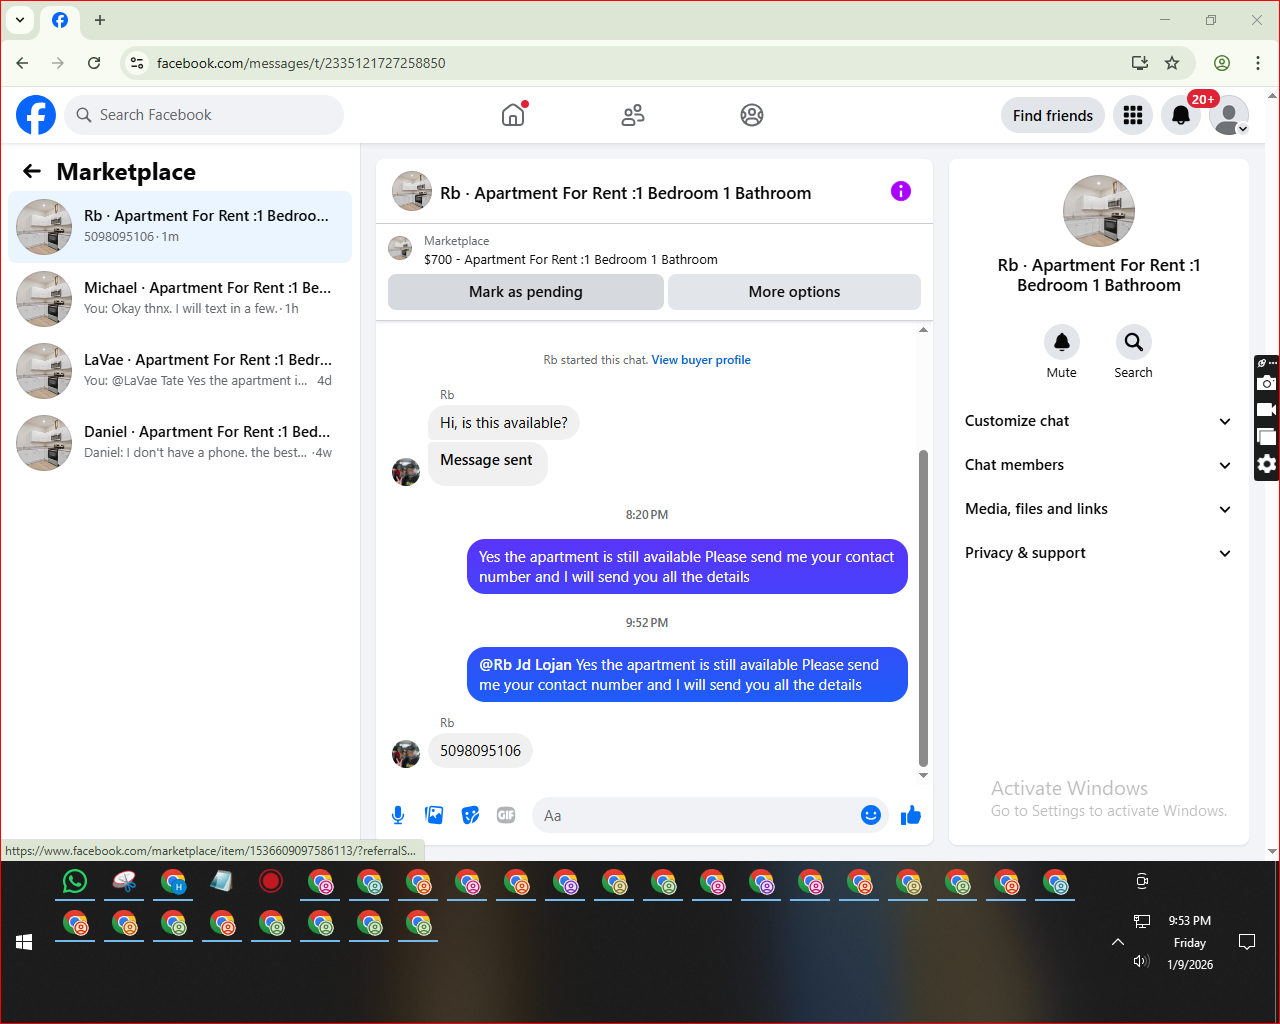
Task: Open the Rb apartment conversation
Action: [180, 227]
